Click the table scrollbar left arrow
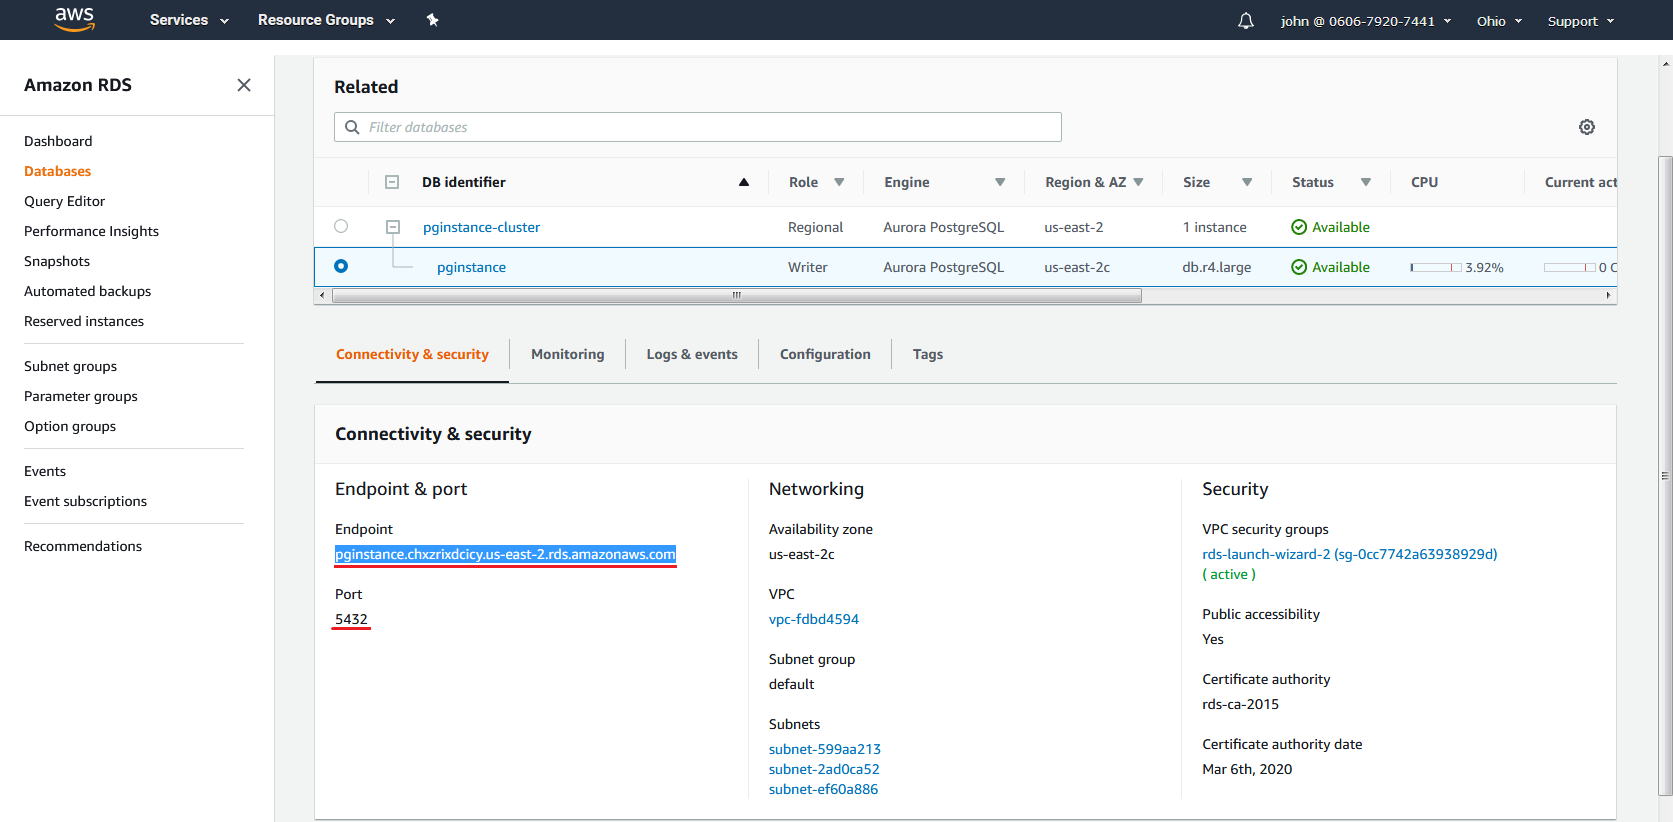Screen dimensions: 1673x822 321,295
